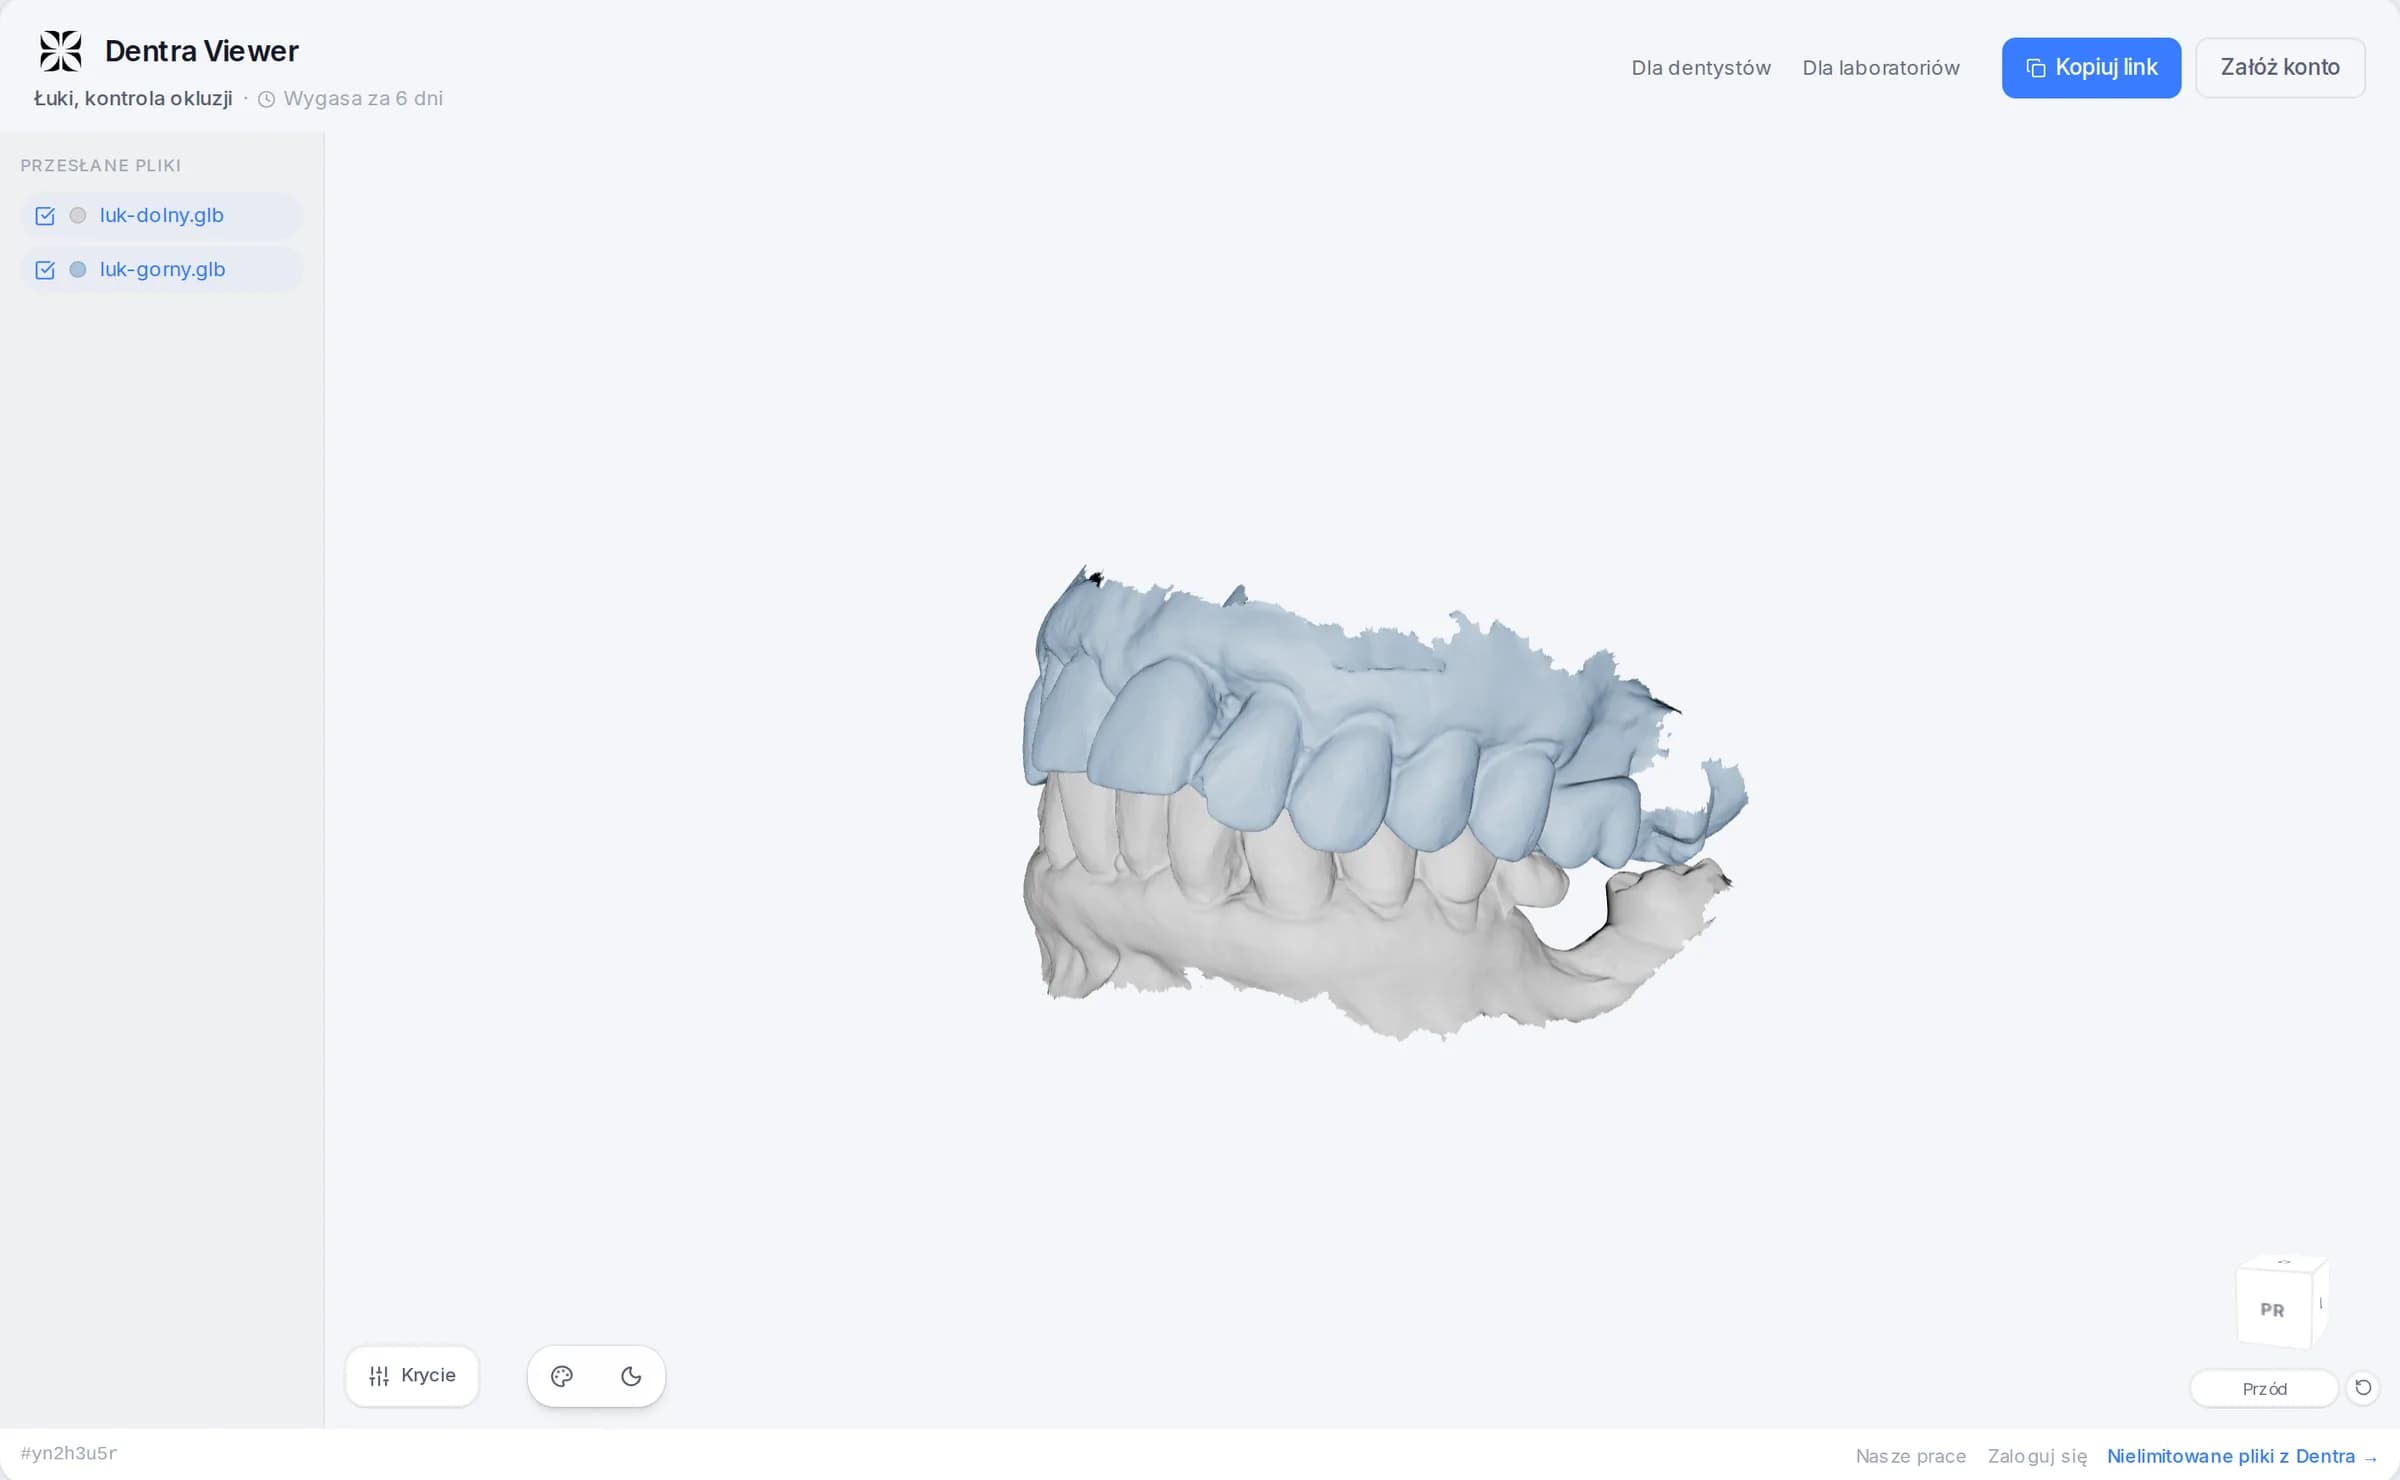Image resolution: width=2400 pixels, height=1480 pixels.
Task: Click the sliders icon in Krycie button
Action: [379, 1376]
